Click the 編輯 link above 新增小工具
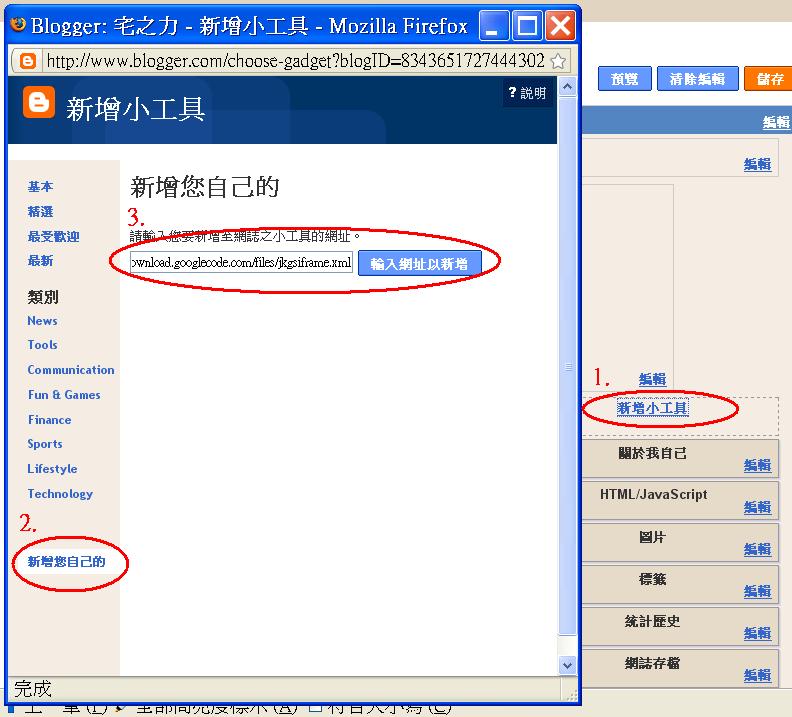Screen dimensions: 792x717 coord(652,379)
